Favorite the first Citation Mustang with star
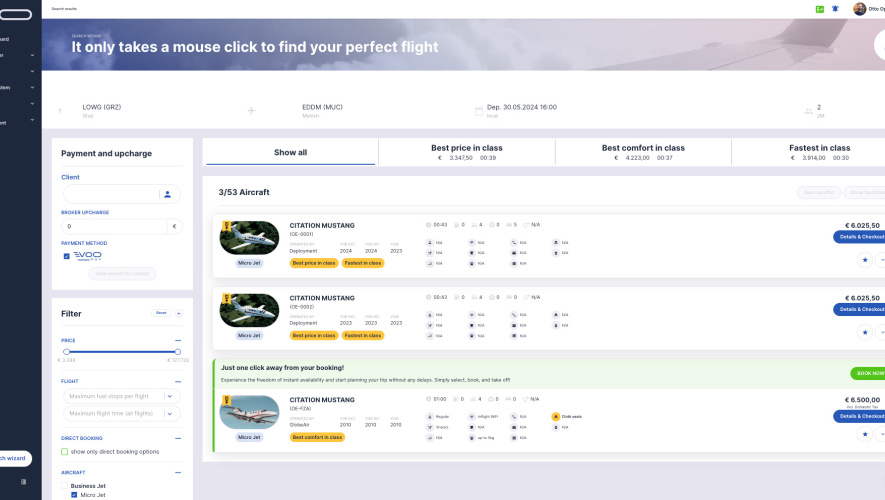The height and width of the screenshot is (500, 885). pos(864,259)
